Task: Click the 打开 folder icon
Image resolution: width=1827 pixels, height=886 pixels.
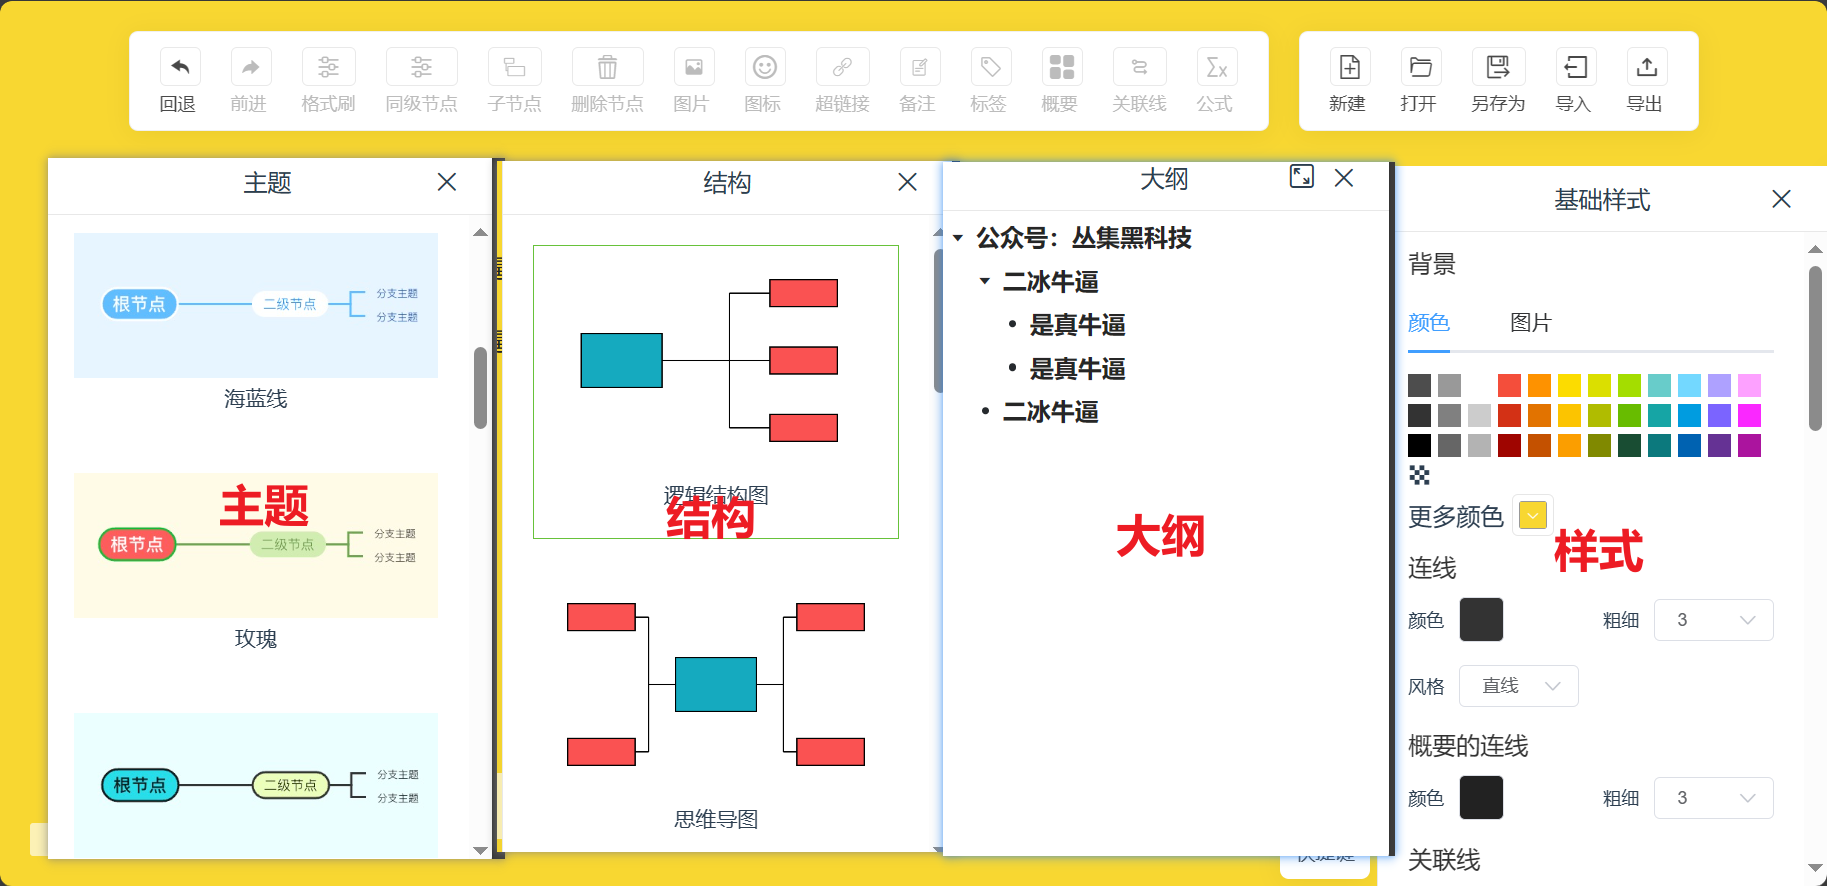Action: tap(1421, 67)
